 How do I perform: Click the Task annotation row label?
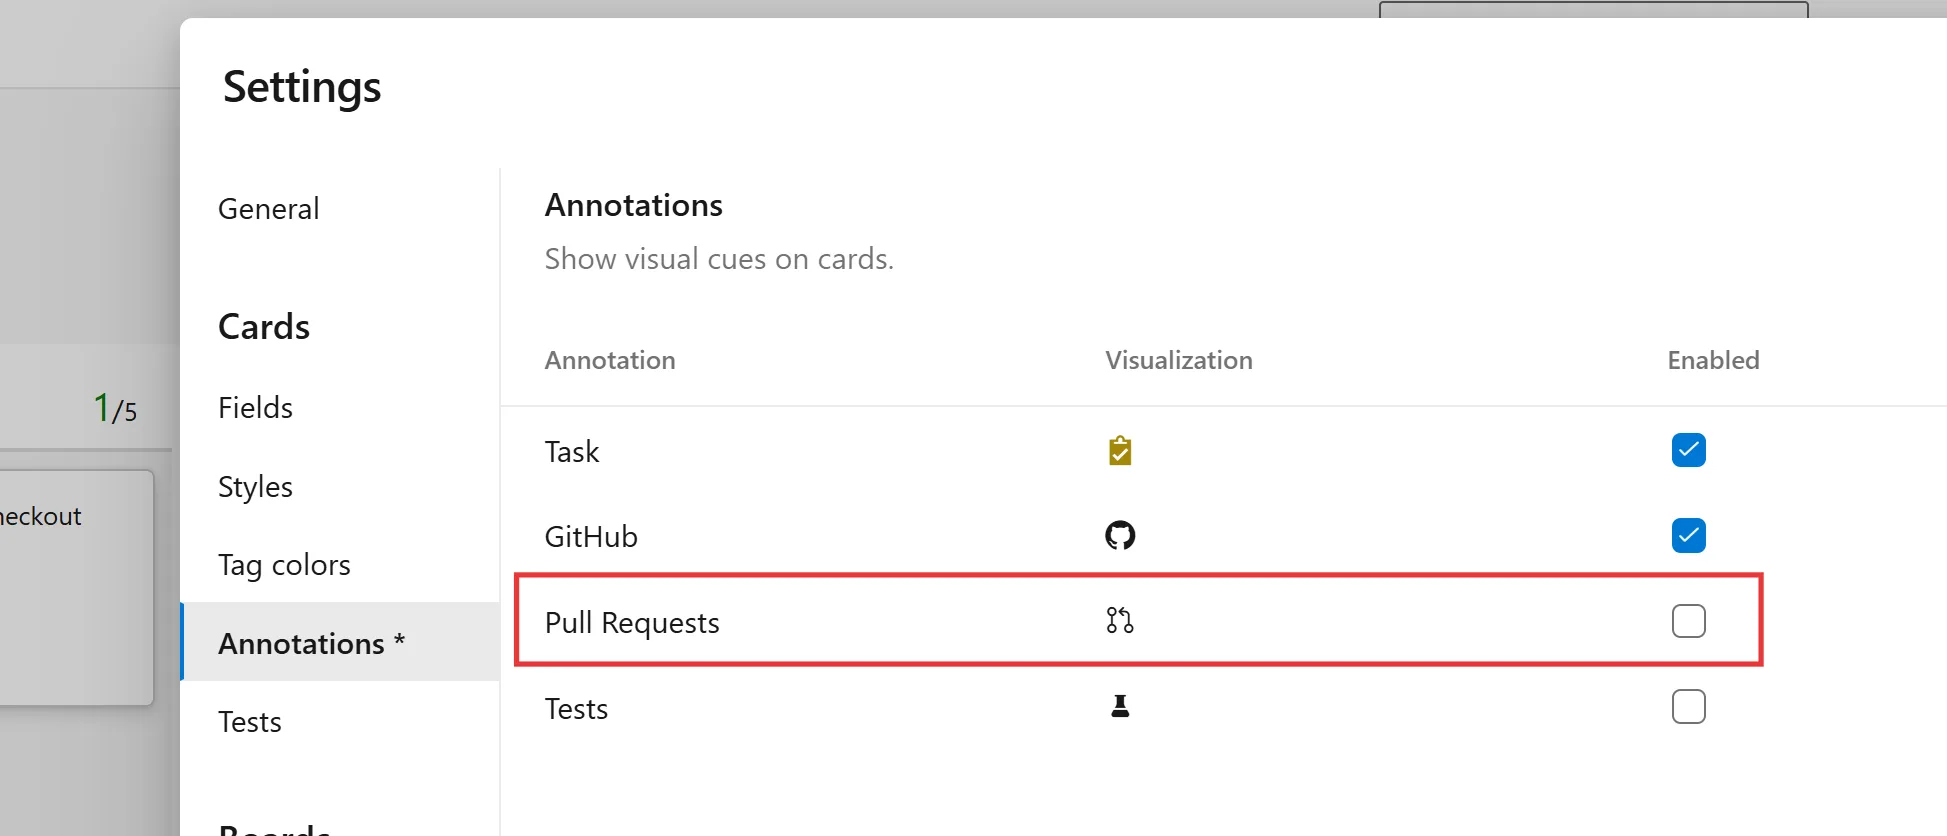572,452
